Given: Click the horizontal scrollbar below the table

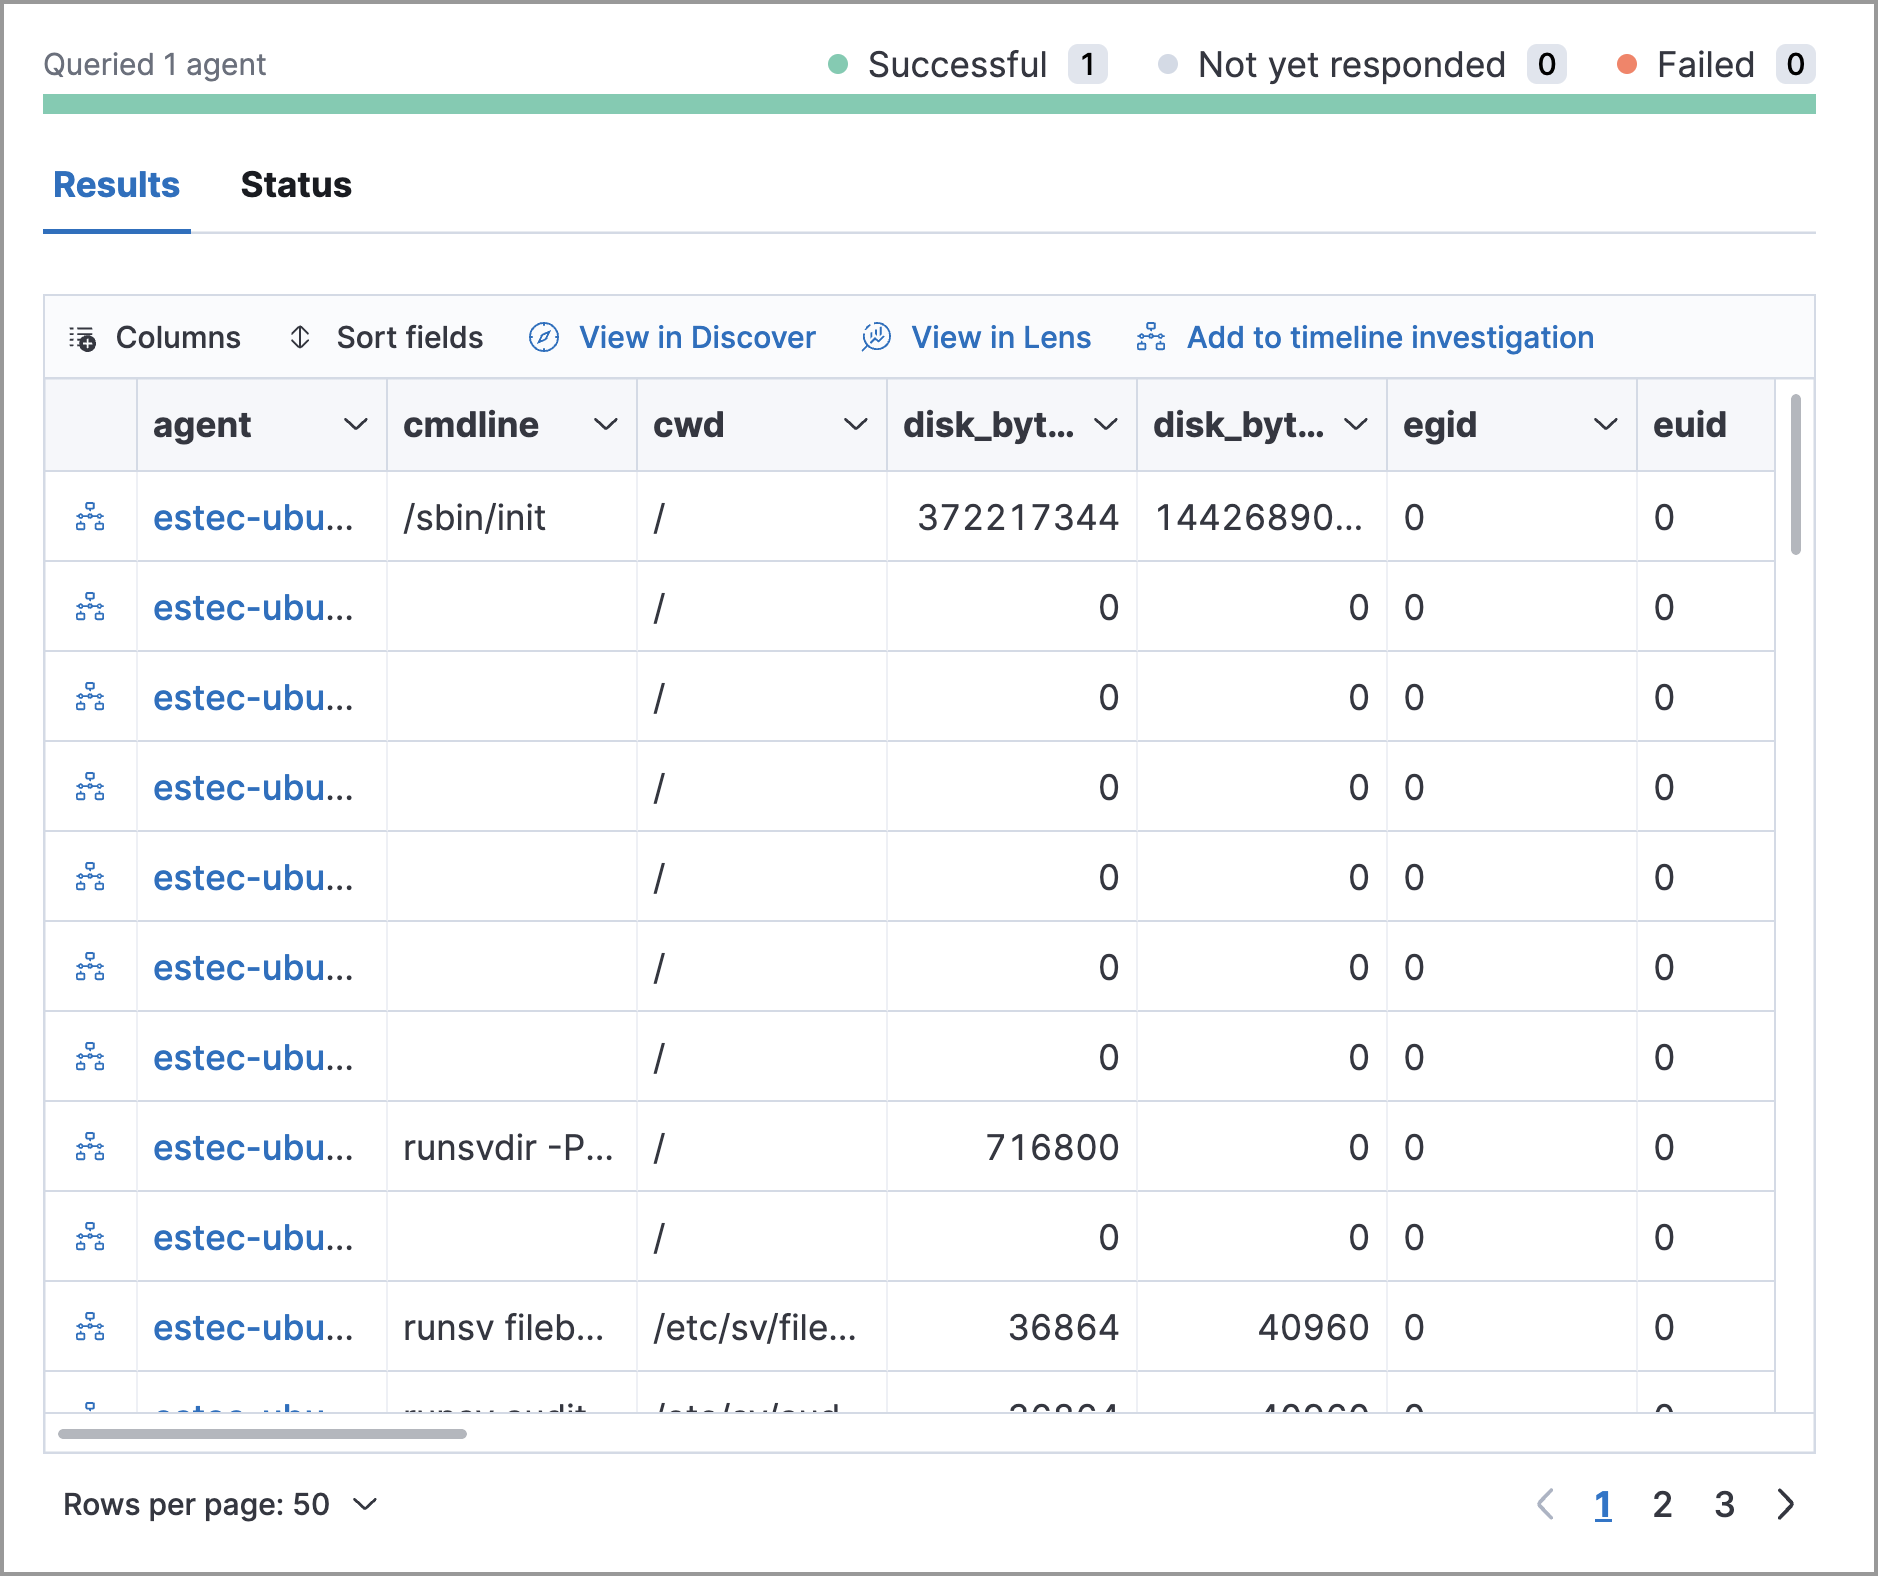Looking at the screenshot, I should tap(265, 1434).
